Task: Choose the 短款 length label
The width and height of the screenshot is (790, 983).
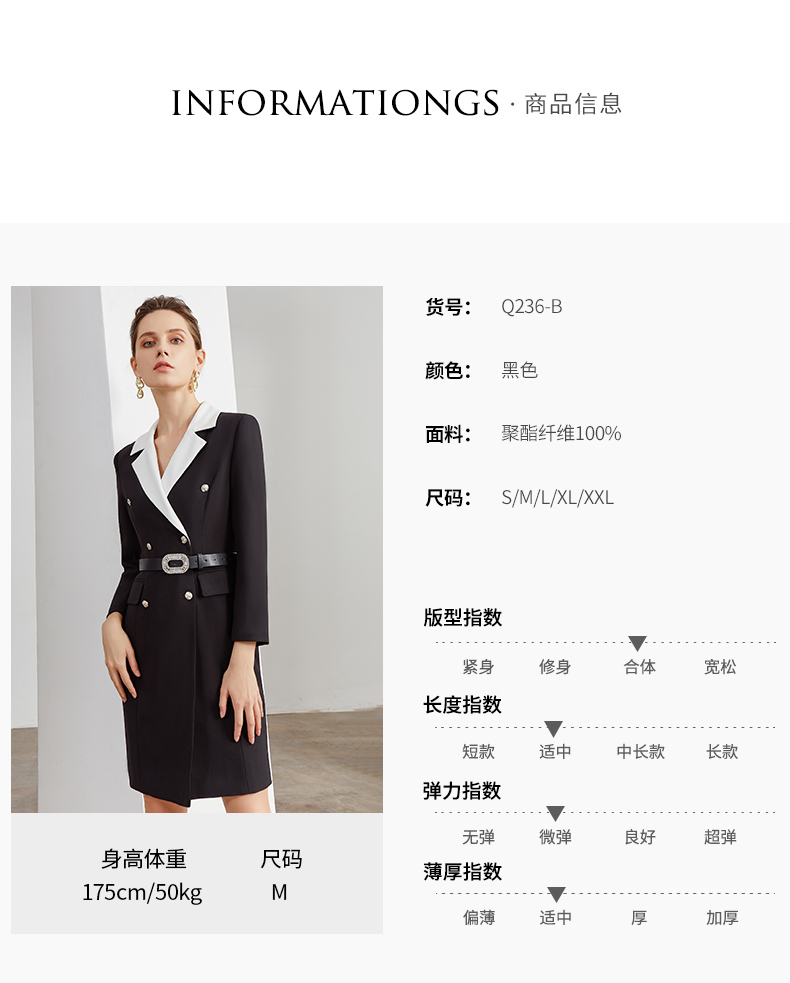Action: (478, 751)
